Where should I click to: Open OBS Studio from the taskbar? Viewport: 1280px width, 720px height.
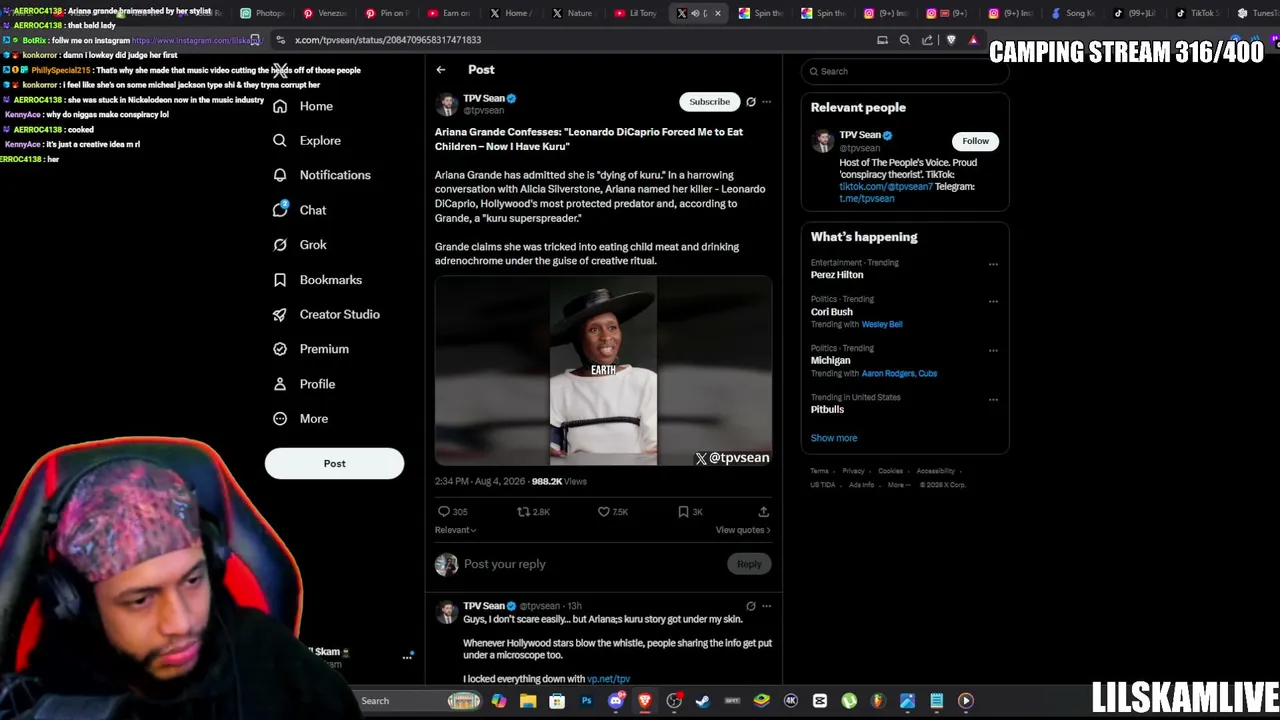pos(674,701)
